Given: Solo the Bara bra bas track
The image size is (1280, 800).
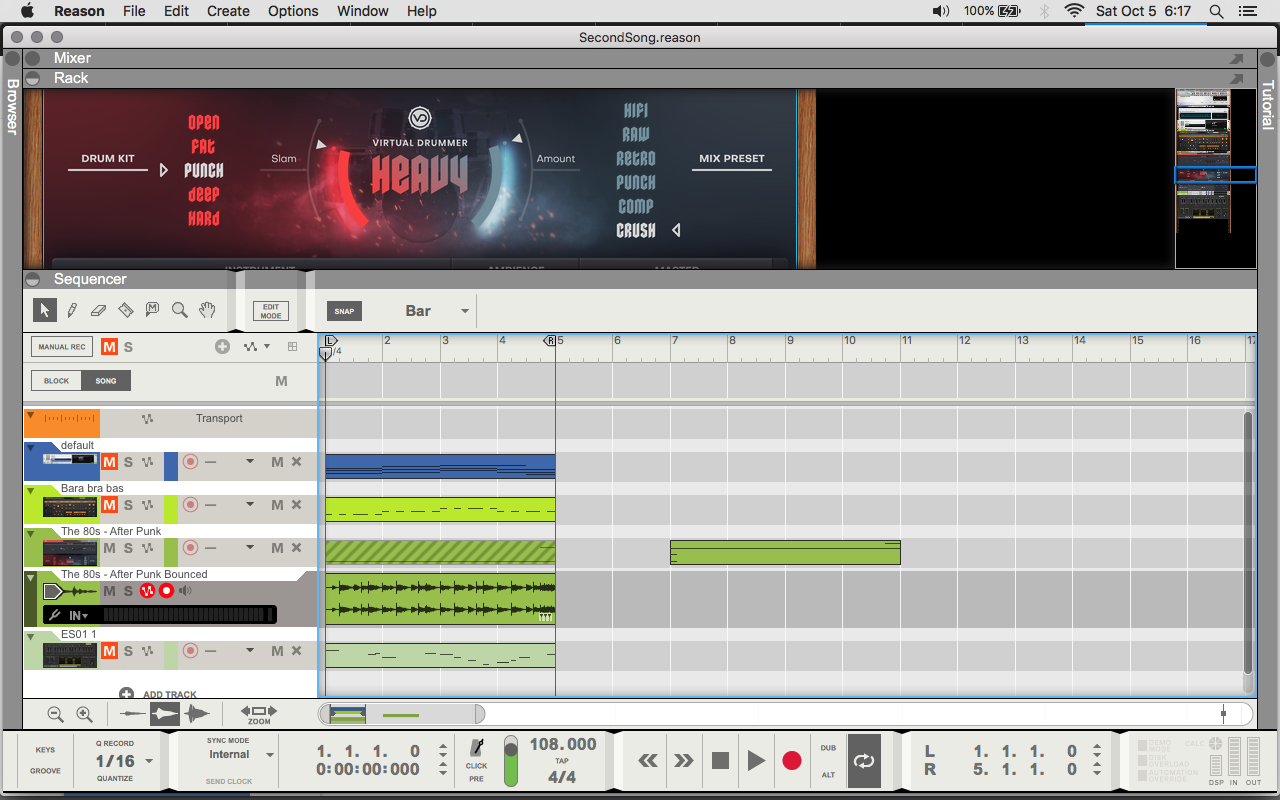Looking at the screenshot, I should 128,505.
